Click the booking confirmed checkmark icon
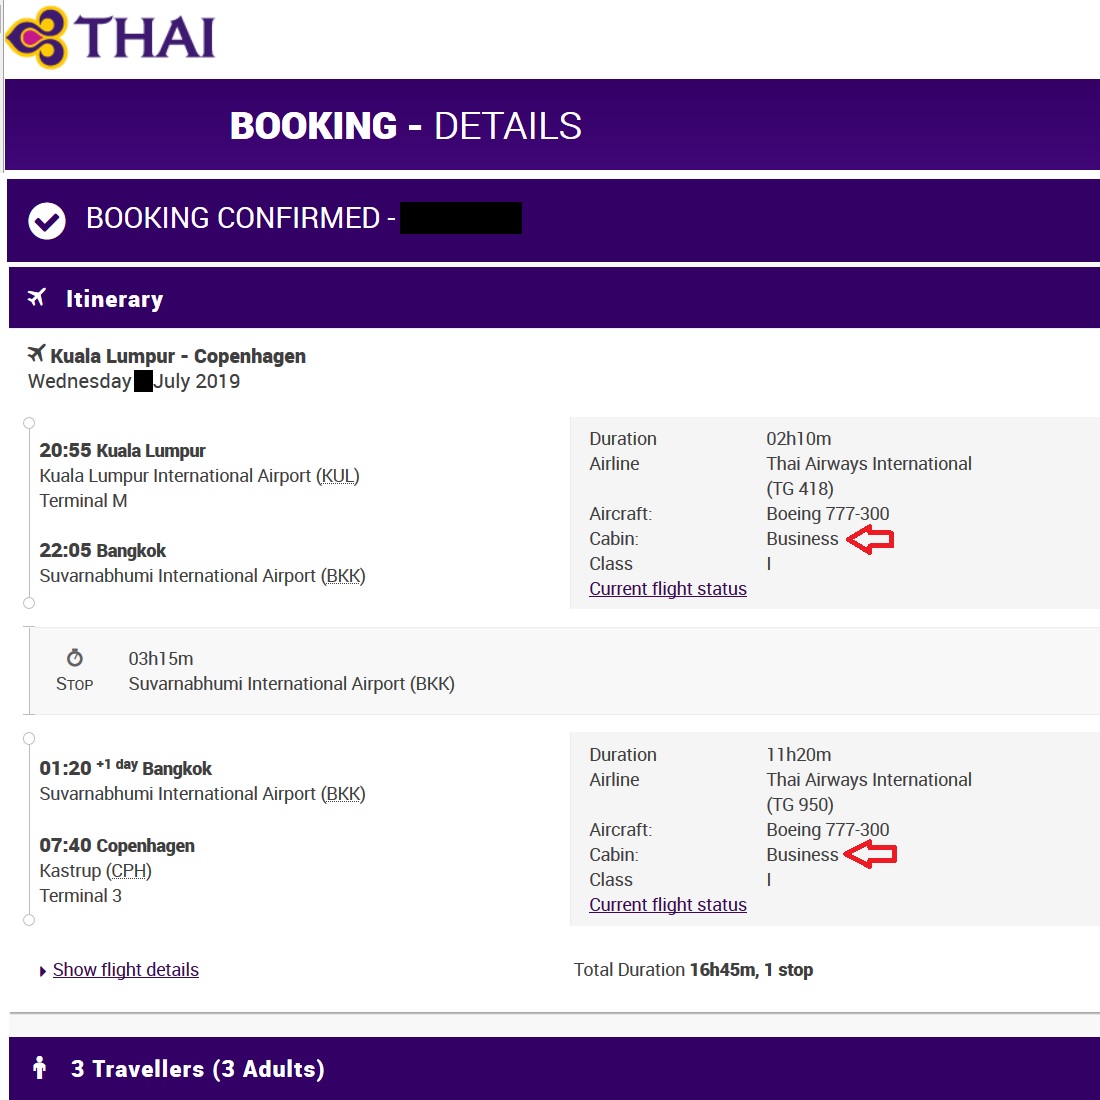 pyautogui.click(x=47, y=221)
